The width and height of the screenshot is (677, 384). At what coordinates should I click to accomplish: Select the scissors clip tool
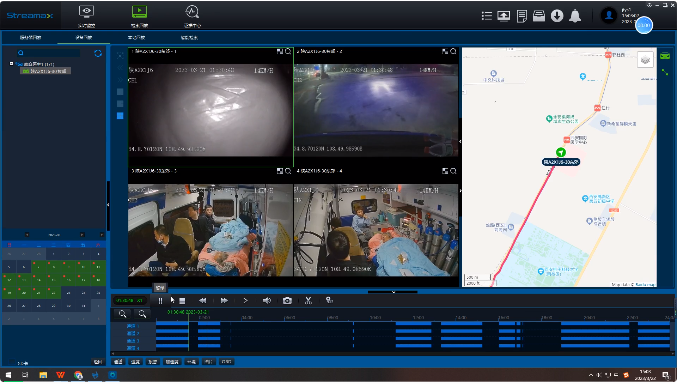pos(308,301)
